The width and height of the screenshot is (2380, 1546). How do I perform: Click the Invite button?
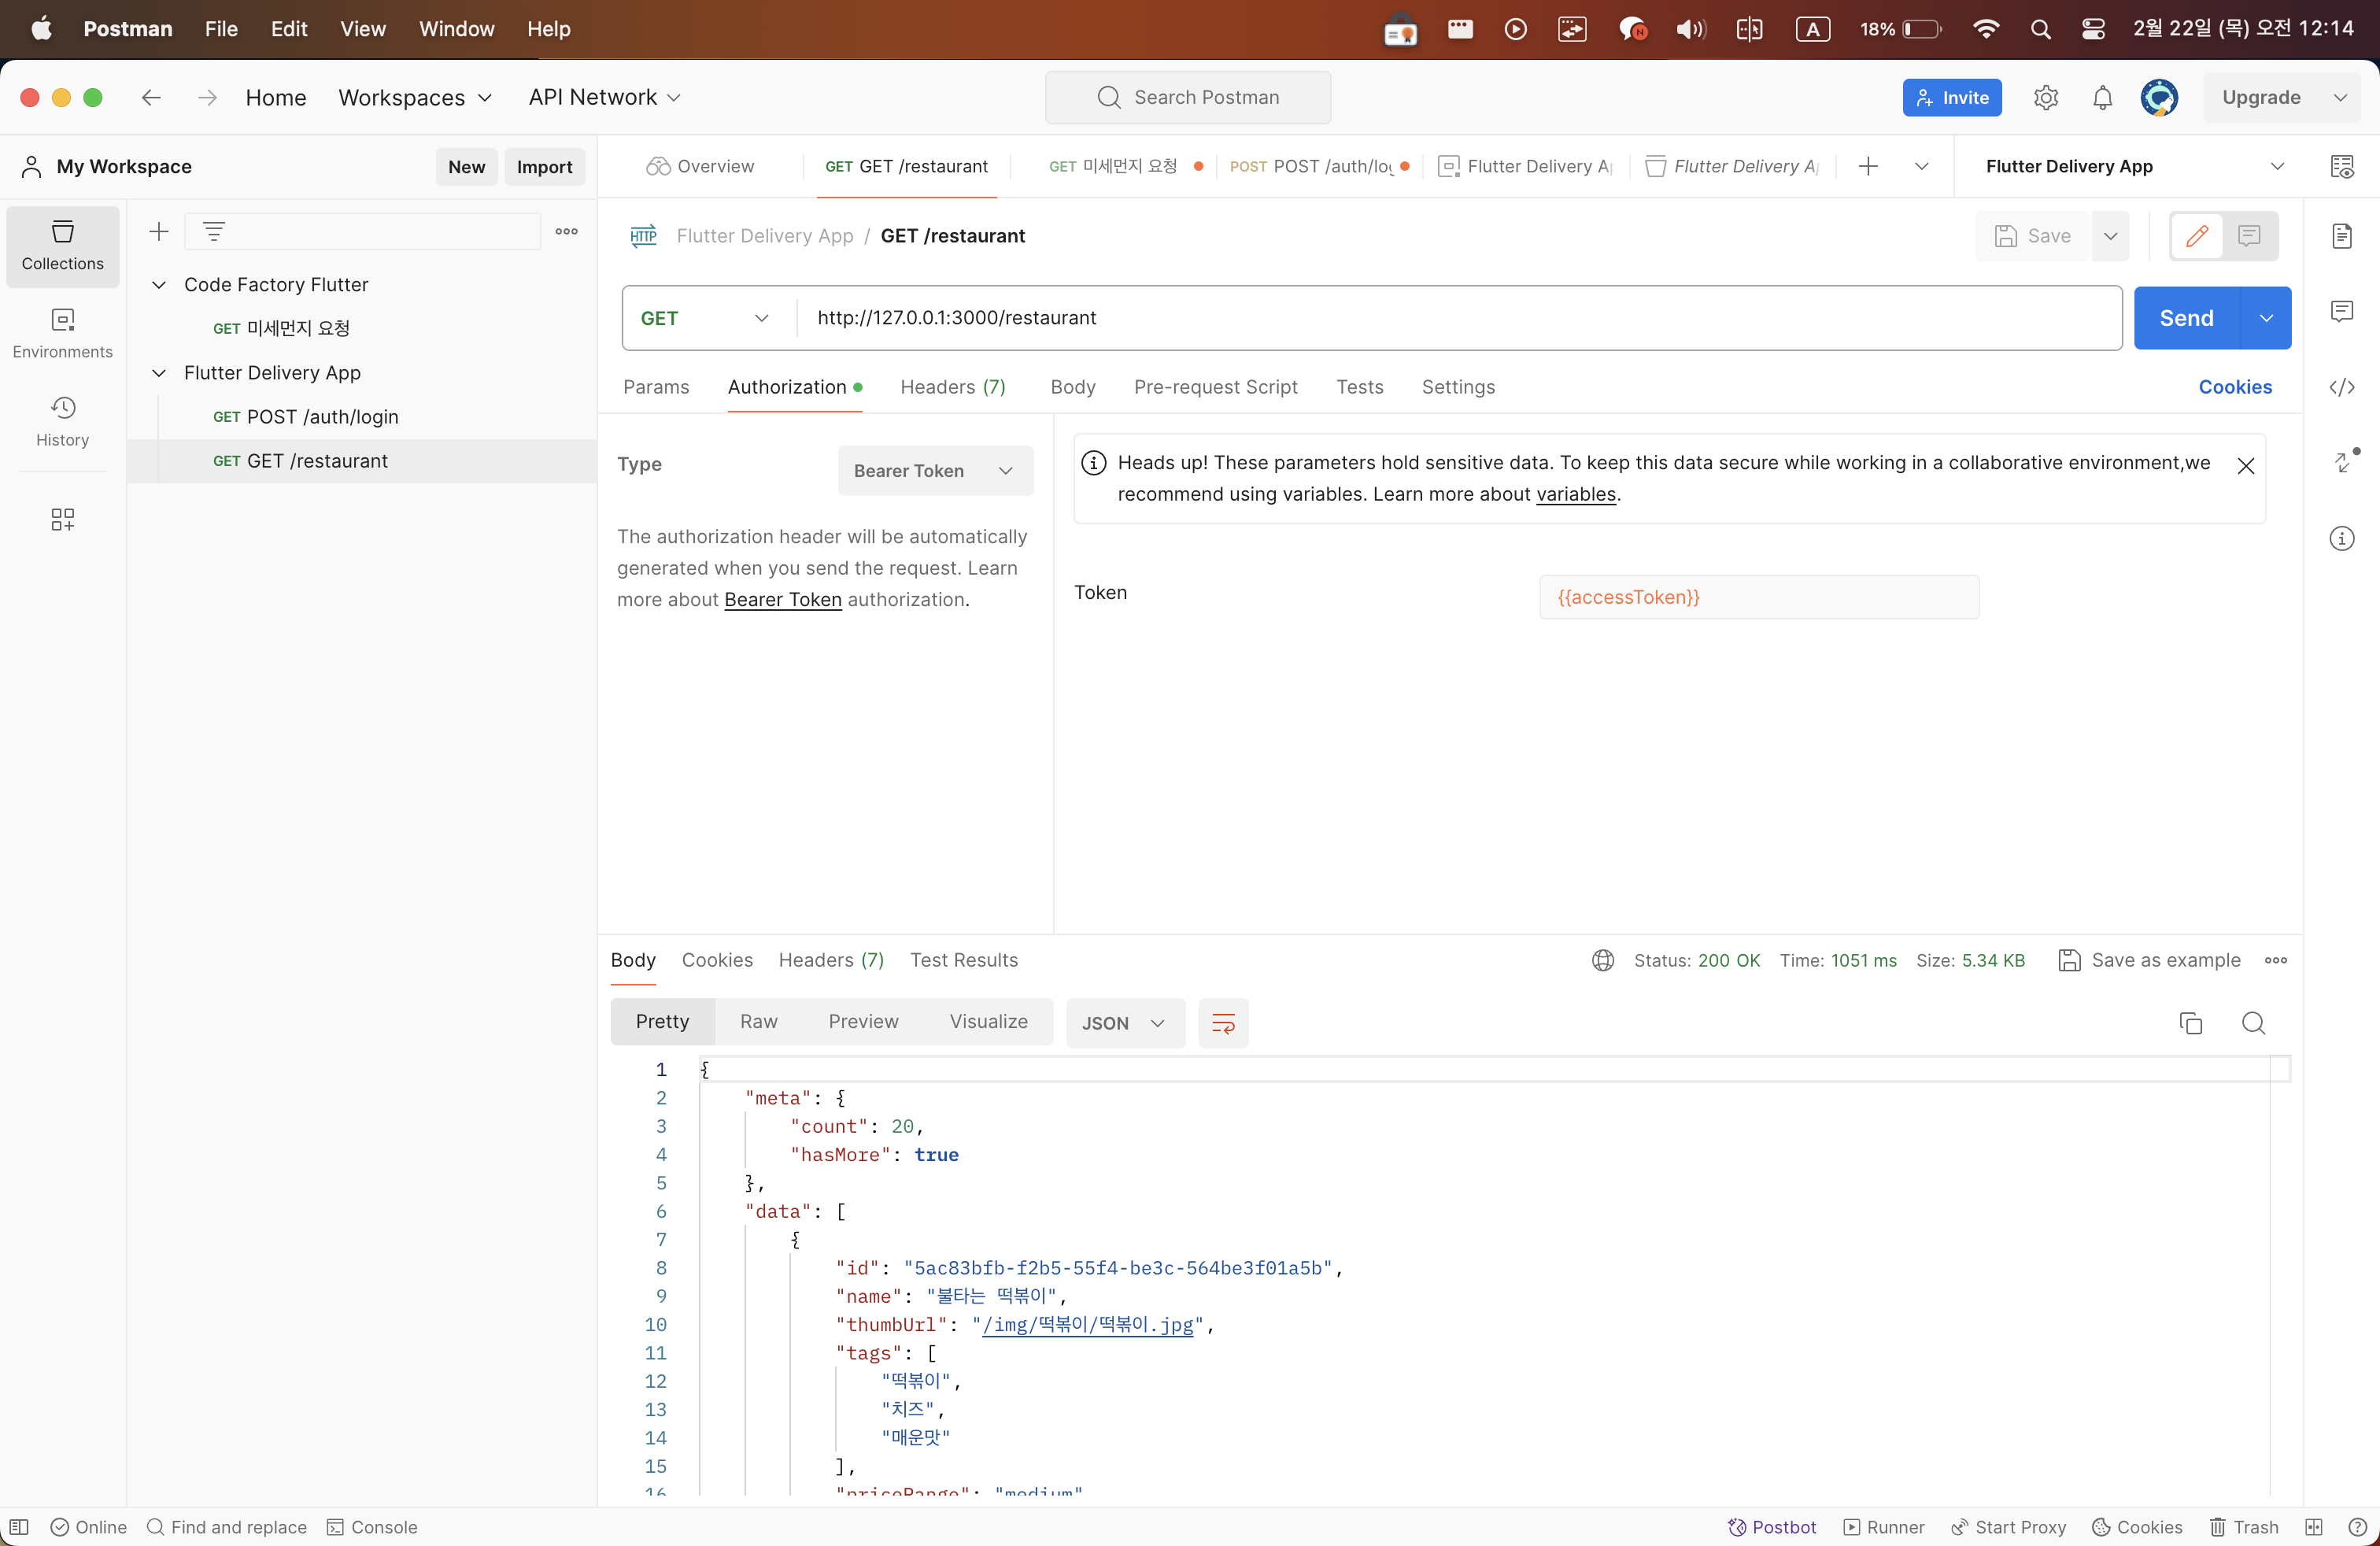click(1951, 97)
